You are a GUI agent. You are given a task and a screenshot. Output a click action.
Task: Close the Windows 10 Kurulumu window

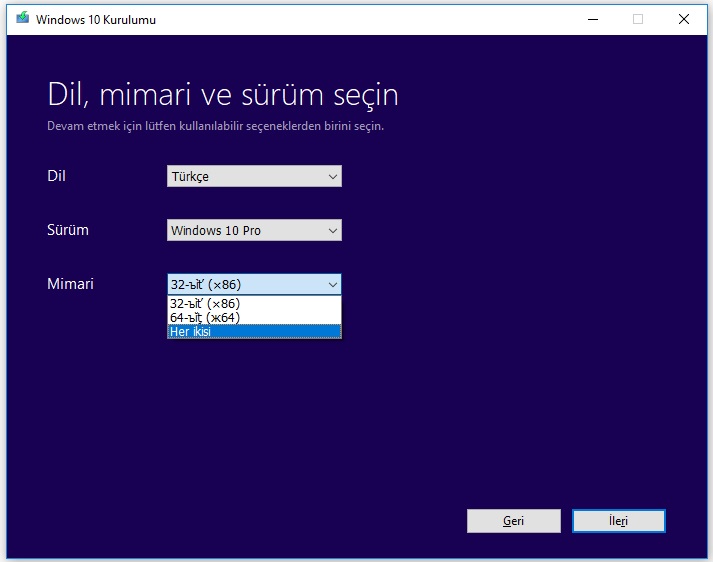pyautogui.click(x=684, y=19)
